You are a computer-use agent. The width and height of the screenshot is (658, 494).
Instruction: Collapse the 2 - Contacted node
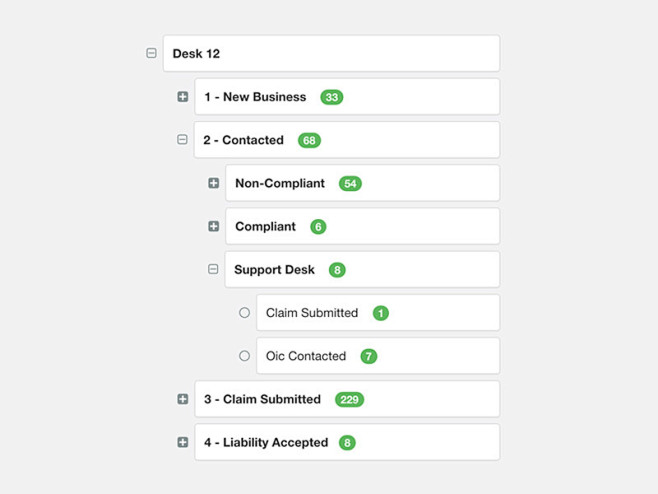click(x=182, y=140)
